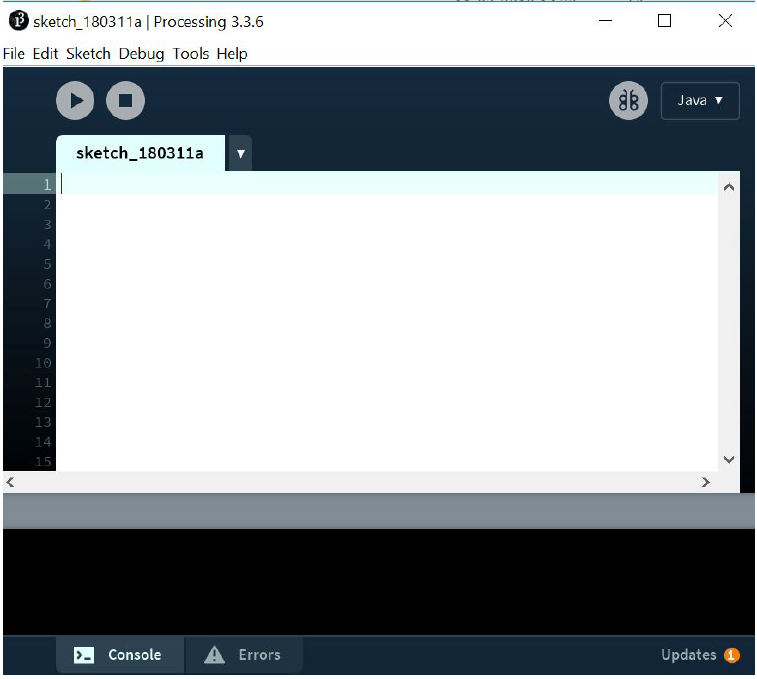Select the sketch_180311a tab
The height and width of the screenshot is (679, 757).
click(140, 153)
